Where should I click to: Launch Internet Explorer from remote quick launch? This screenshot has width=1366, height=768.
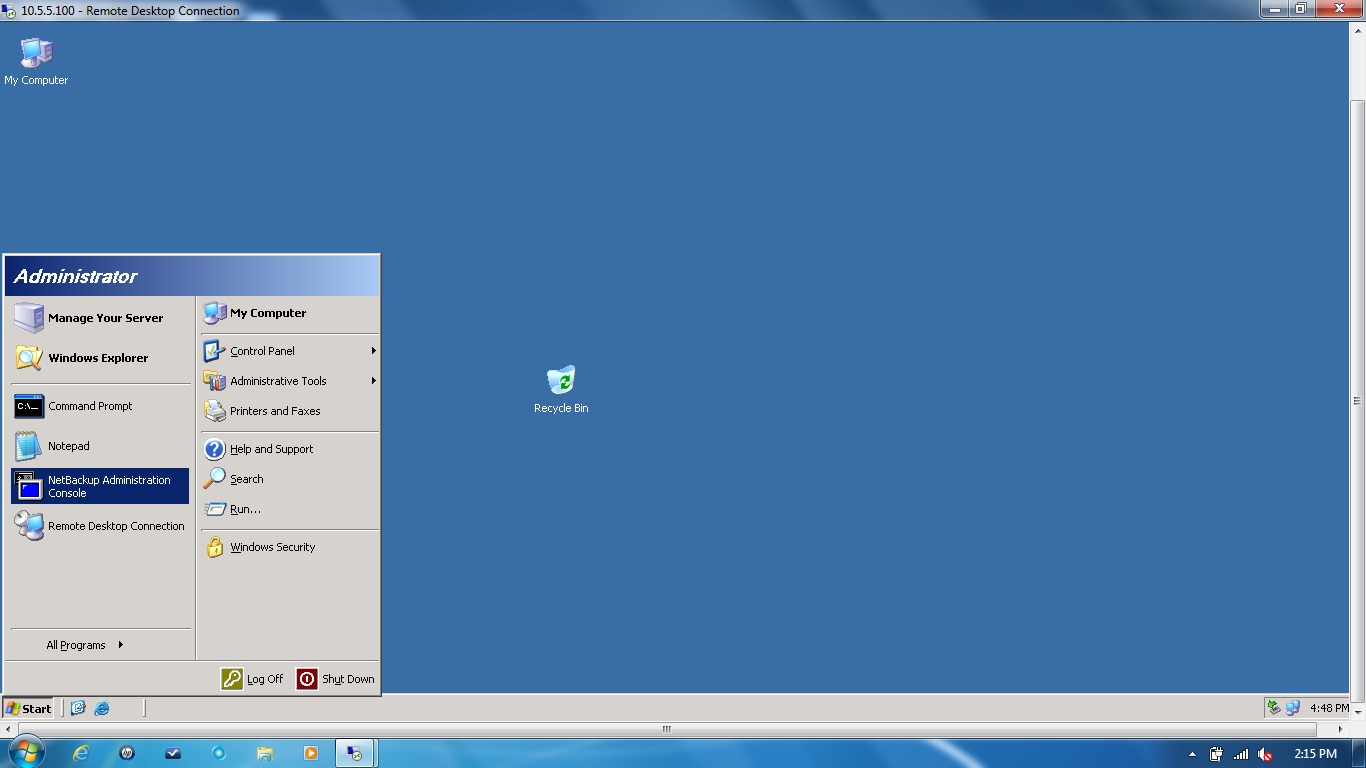coord(102,708)
